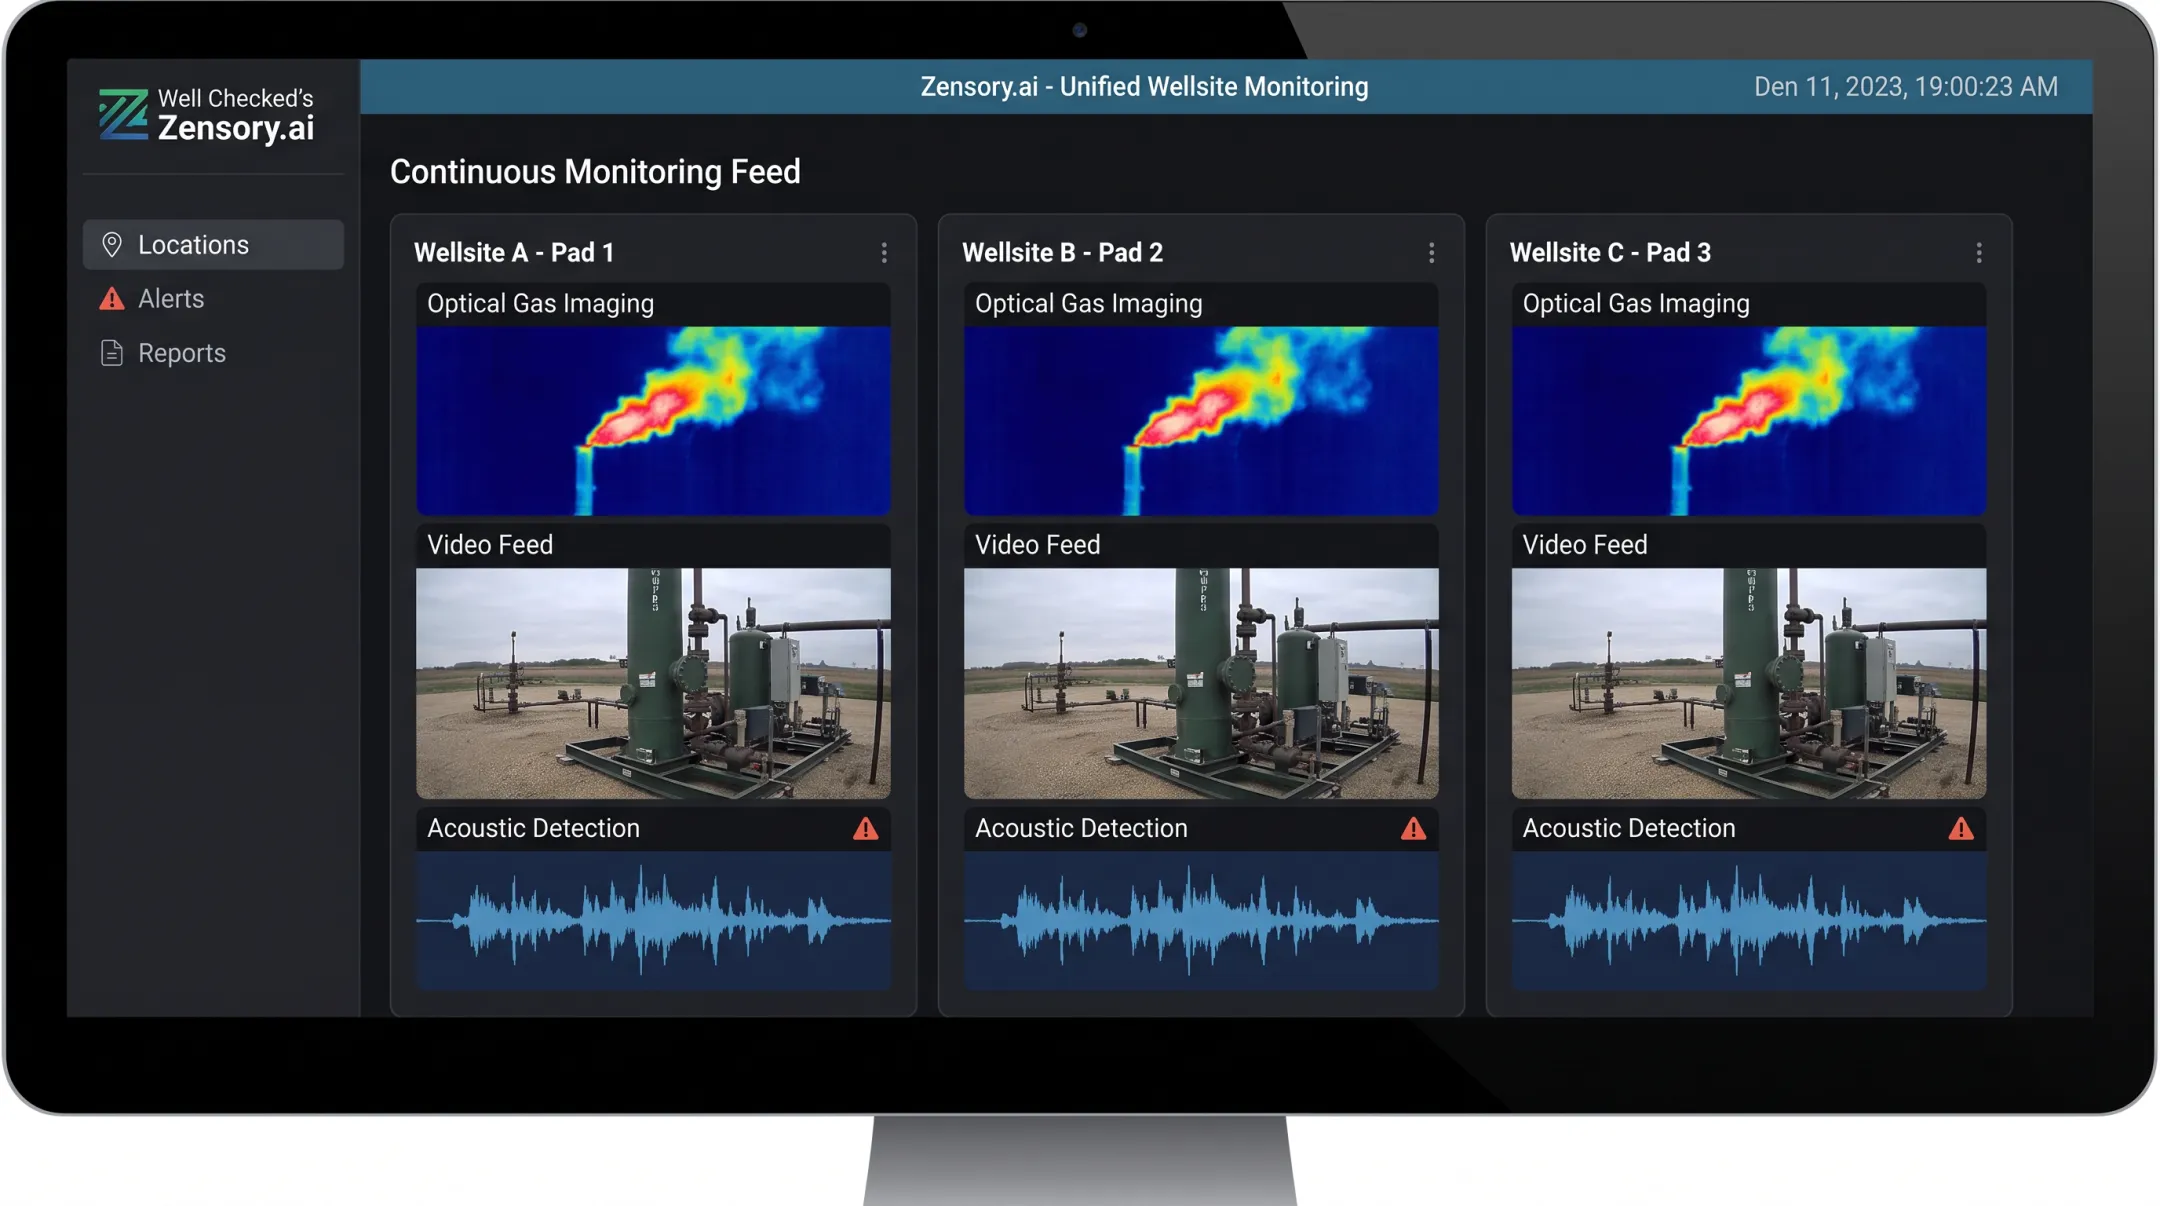Open Wellsite A - Pad 1 options menu
This screenshot has width=2160, height=1206.
pos(884,253)
